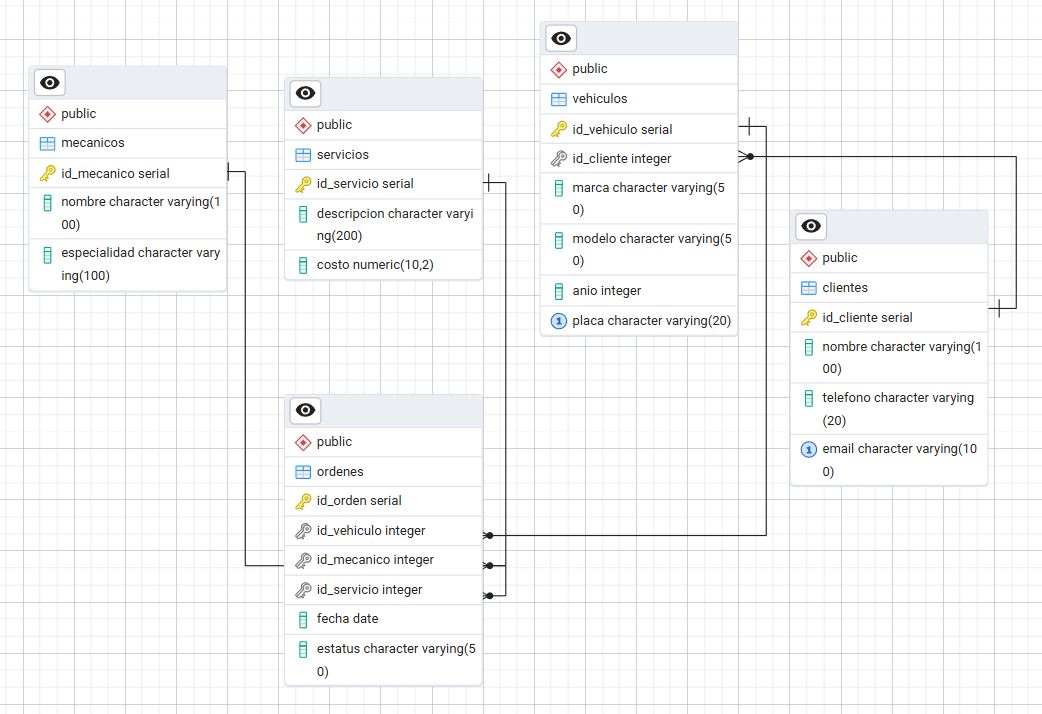Image resolution: width=1042 pixels, height=714 pixels.
Task: Toggle the eye icon on ordenes table
Action: (x=305, y=410)
